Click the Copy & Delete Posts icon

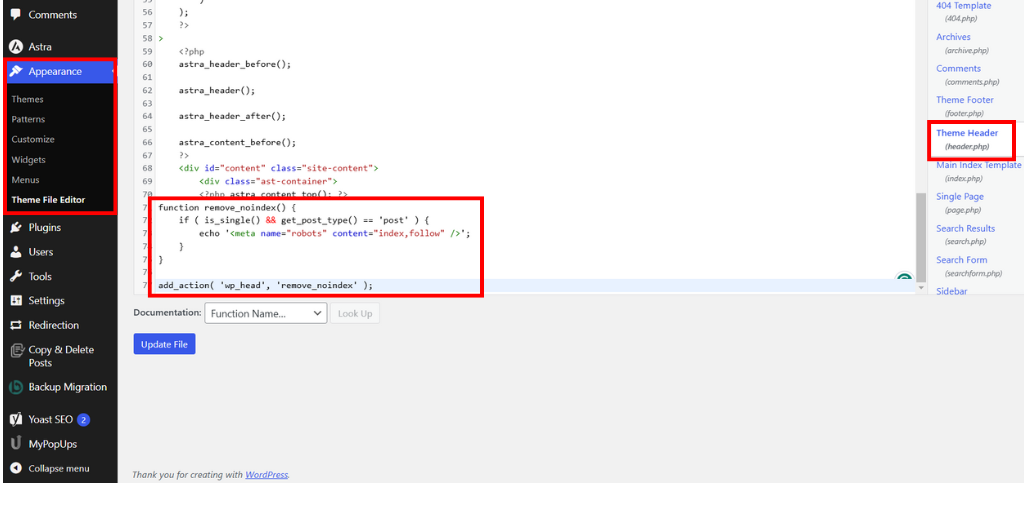point(16,351)
